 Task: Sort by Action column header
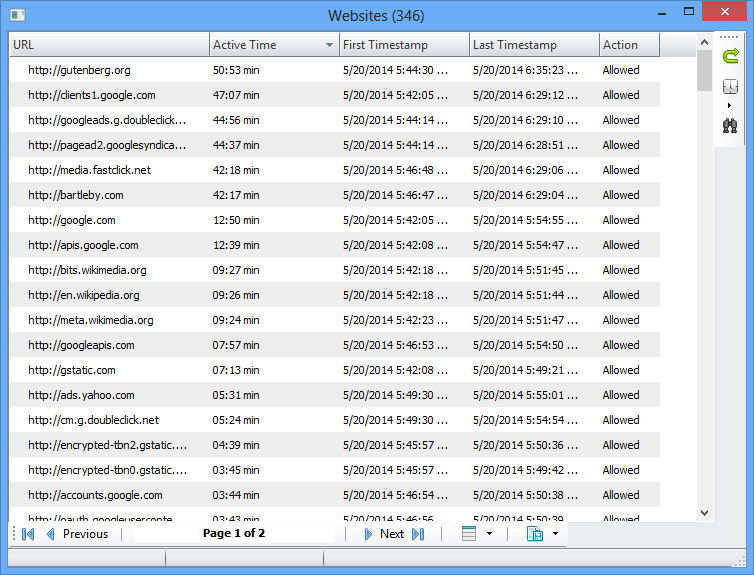point(628,45)
